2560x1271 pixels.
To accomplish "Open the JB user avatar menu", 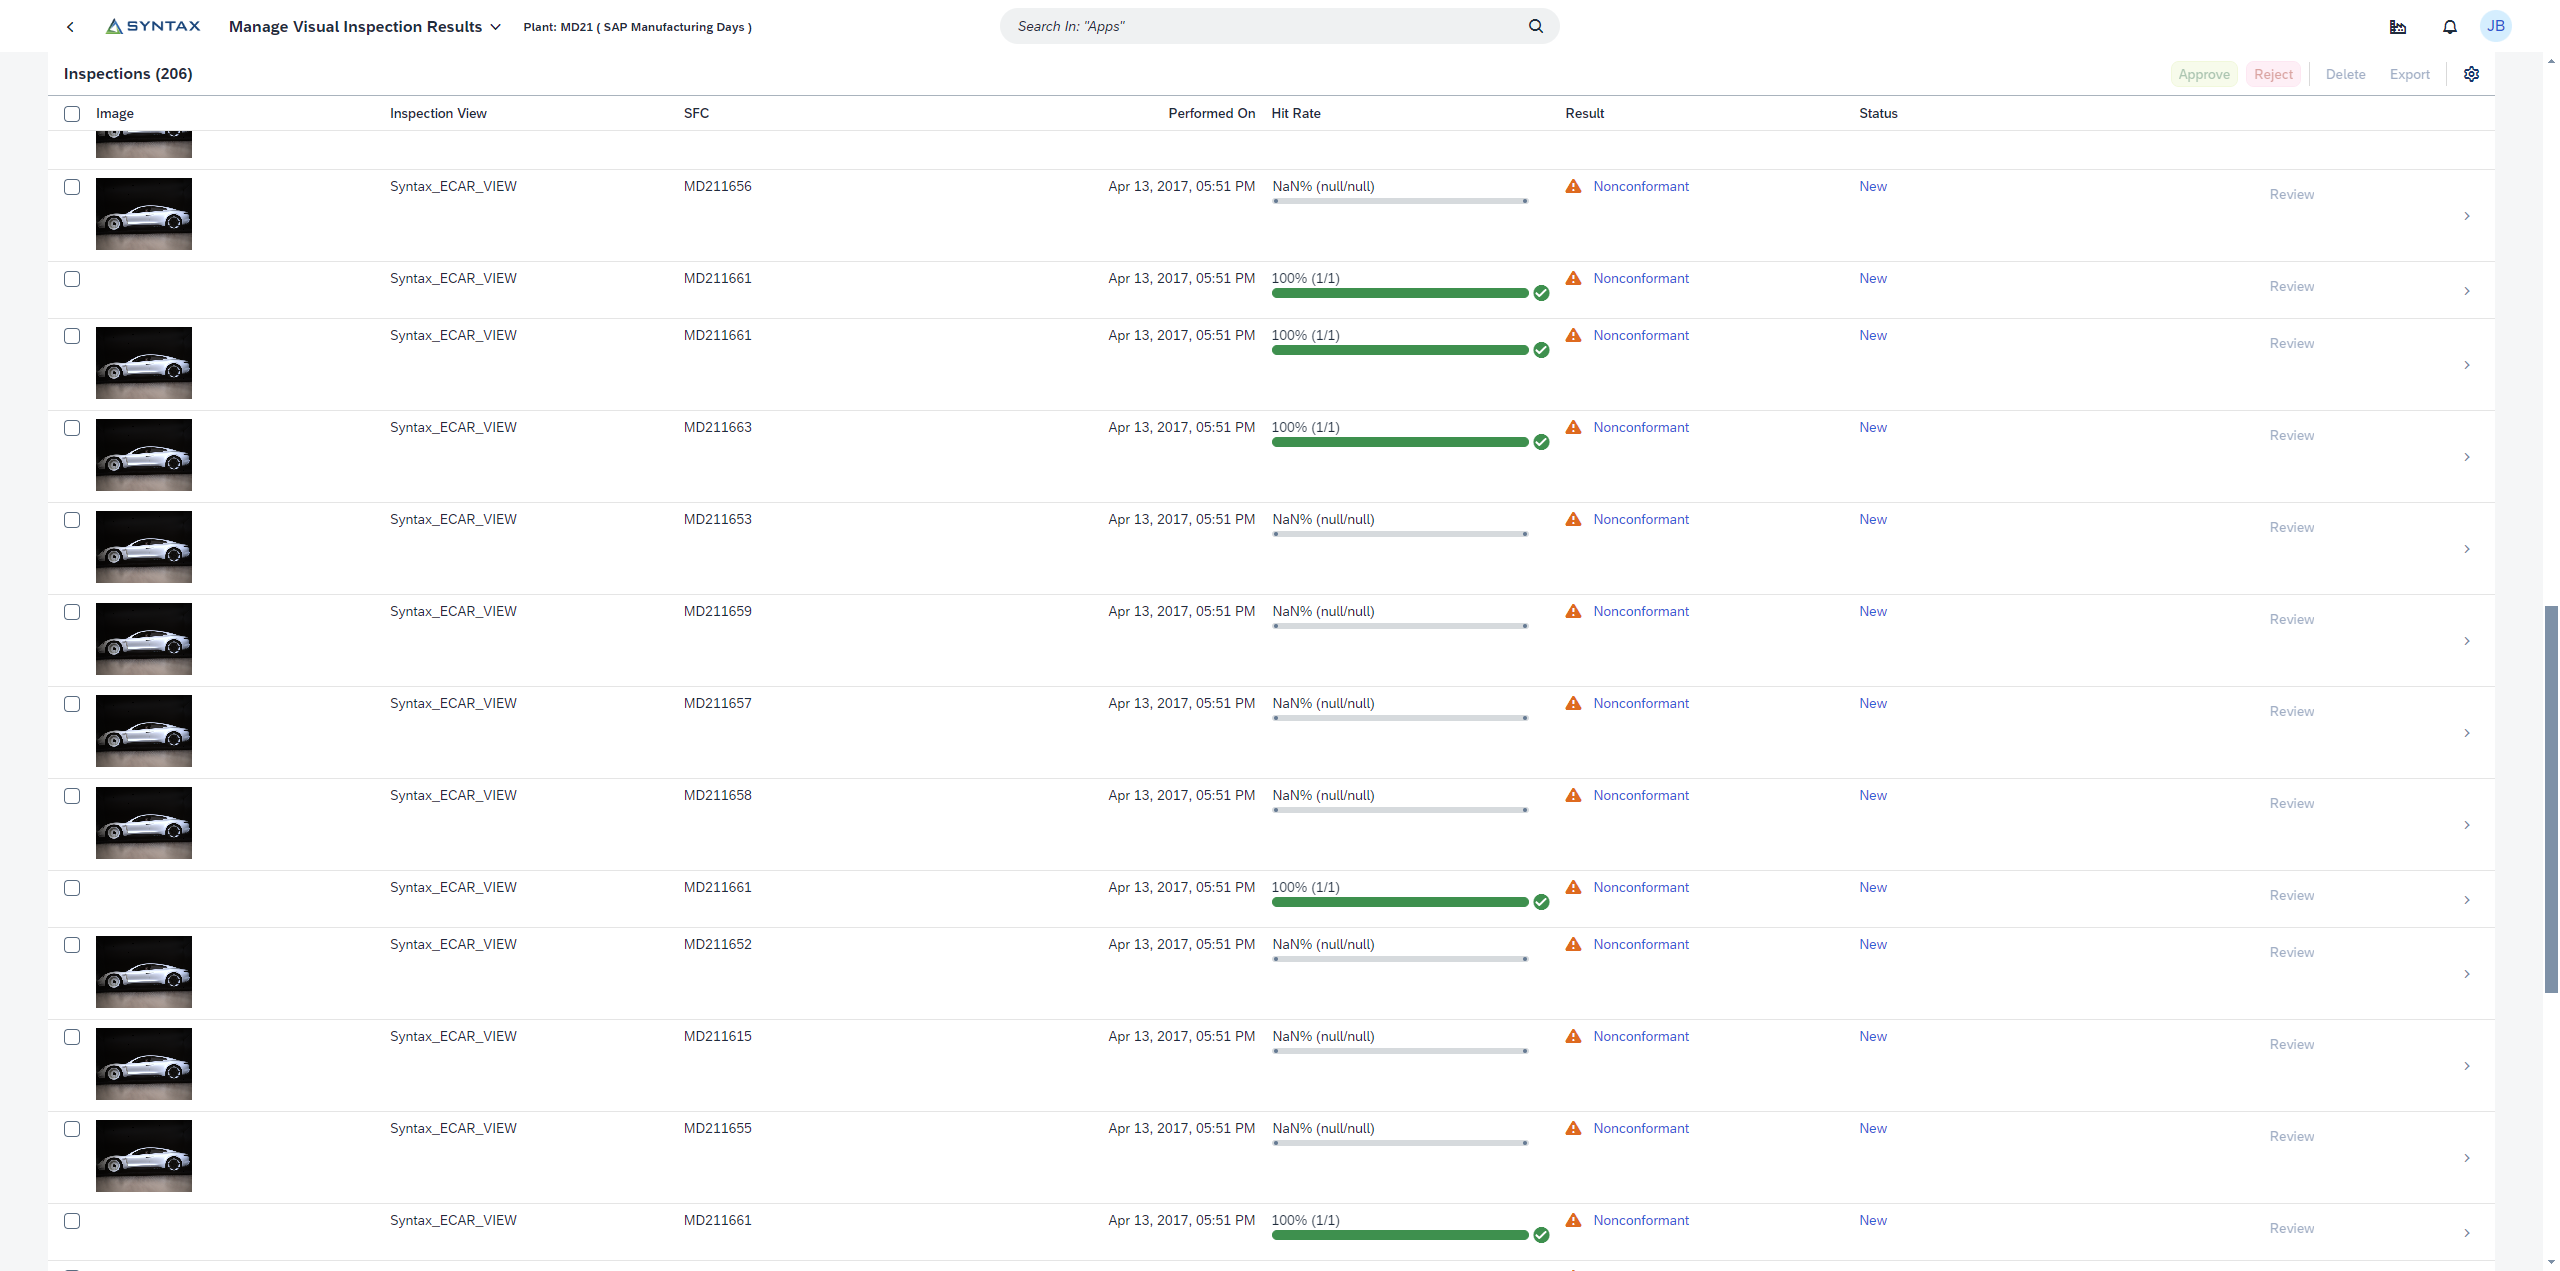I will (x=2495, y=26).
